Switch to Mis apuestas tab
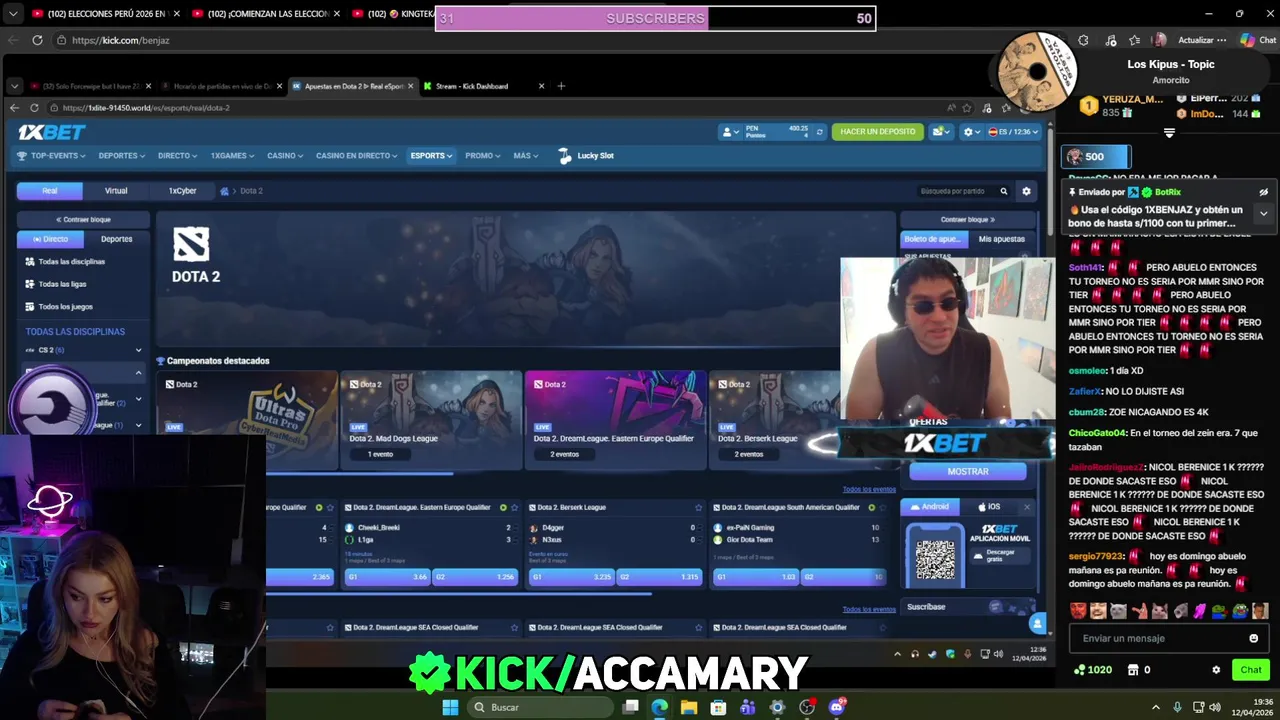The image size is (1280, 720). click(1002, 239)
